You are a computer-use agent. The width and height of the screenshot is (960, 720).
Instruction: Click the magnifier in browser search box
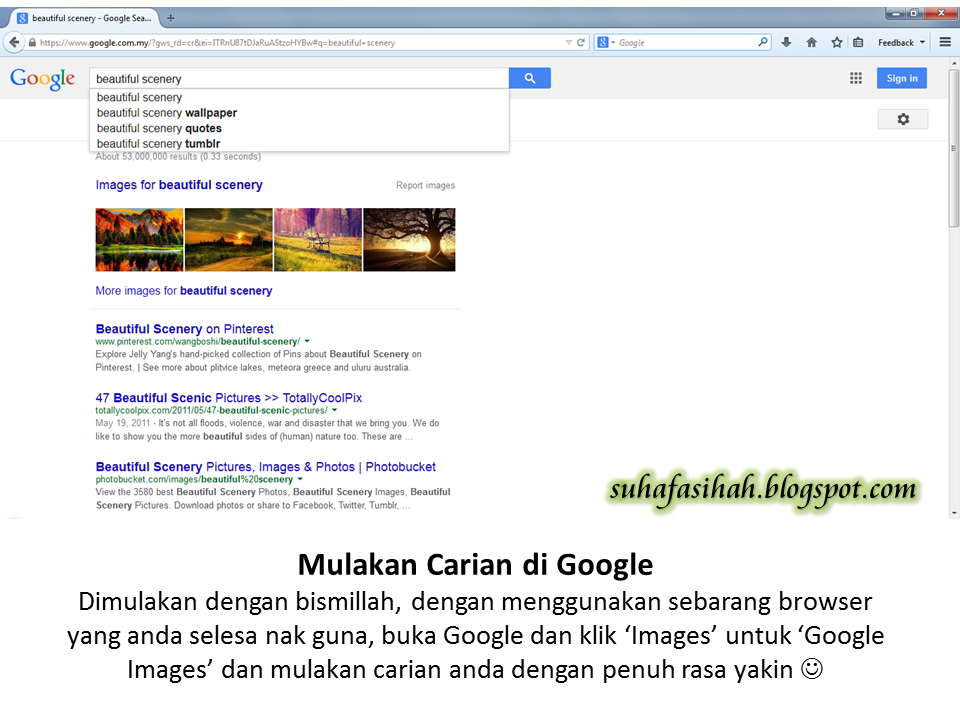point(762,42)
